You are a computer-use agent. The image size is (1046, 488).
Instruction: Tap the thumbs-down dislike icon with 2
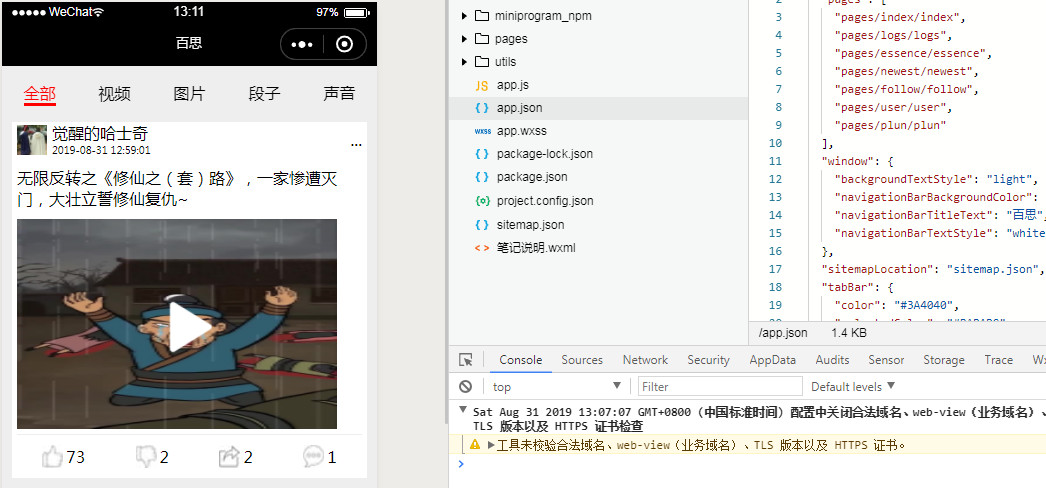pyautogui.click(x=146, y=457)
